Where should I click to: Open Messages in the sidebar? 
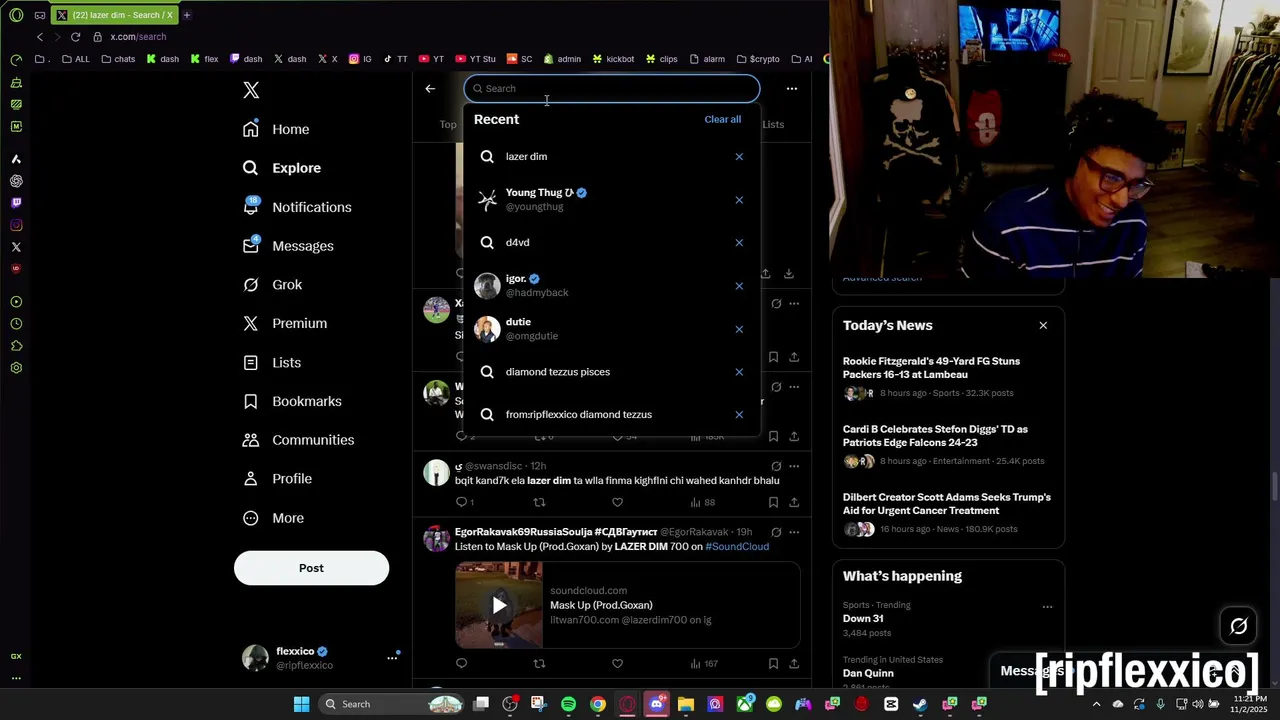289,246
